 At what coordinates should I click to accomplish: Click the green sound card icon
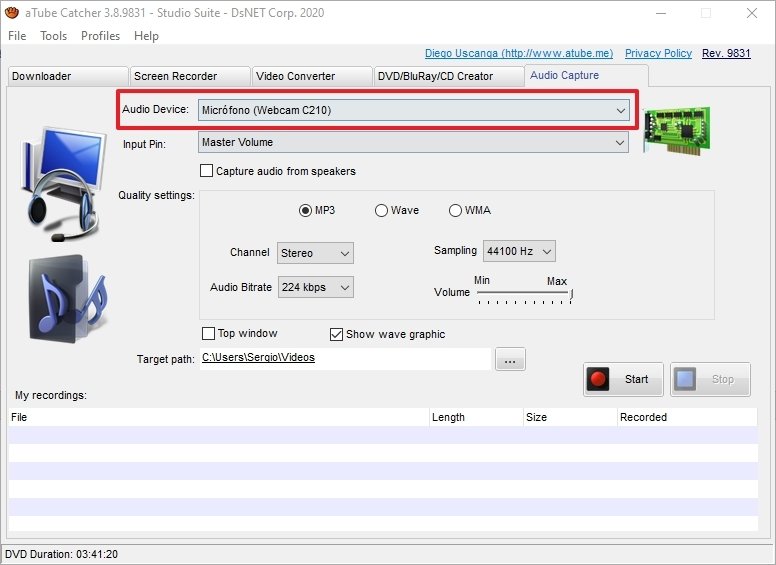[x=677, y=130]
